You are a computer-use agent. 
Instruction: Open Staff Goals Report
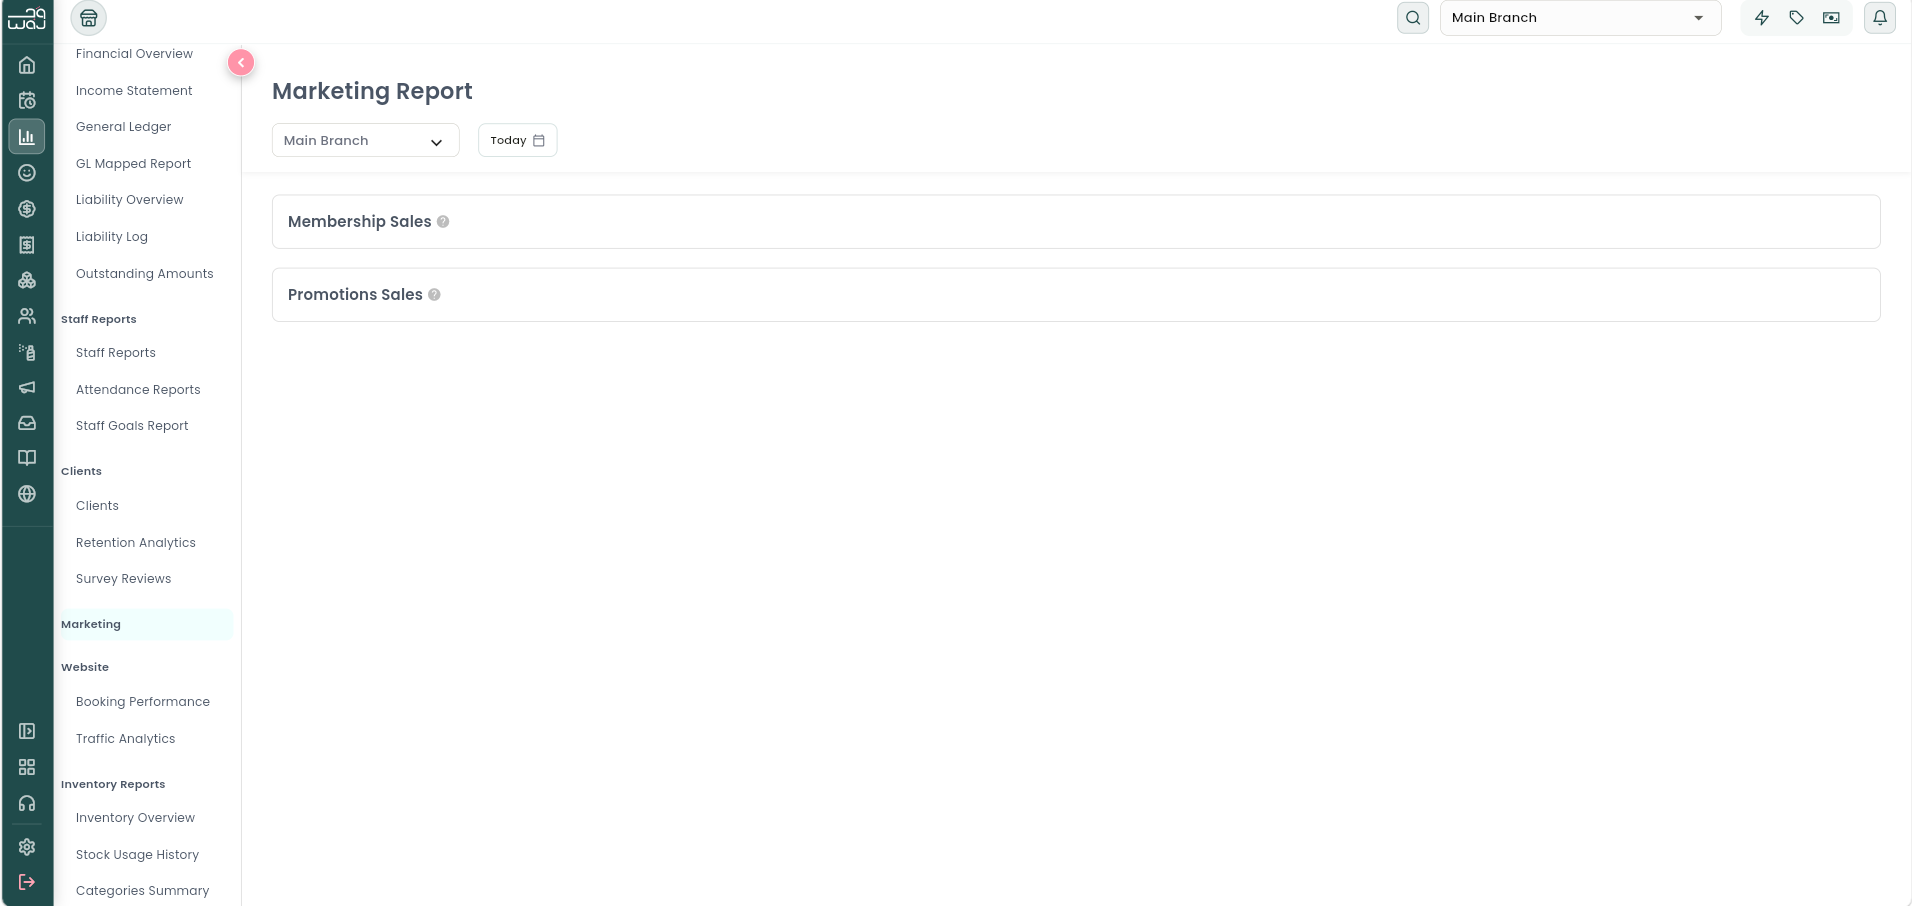[132, 426]
